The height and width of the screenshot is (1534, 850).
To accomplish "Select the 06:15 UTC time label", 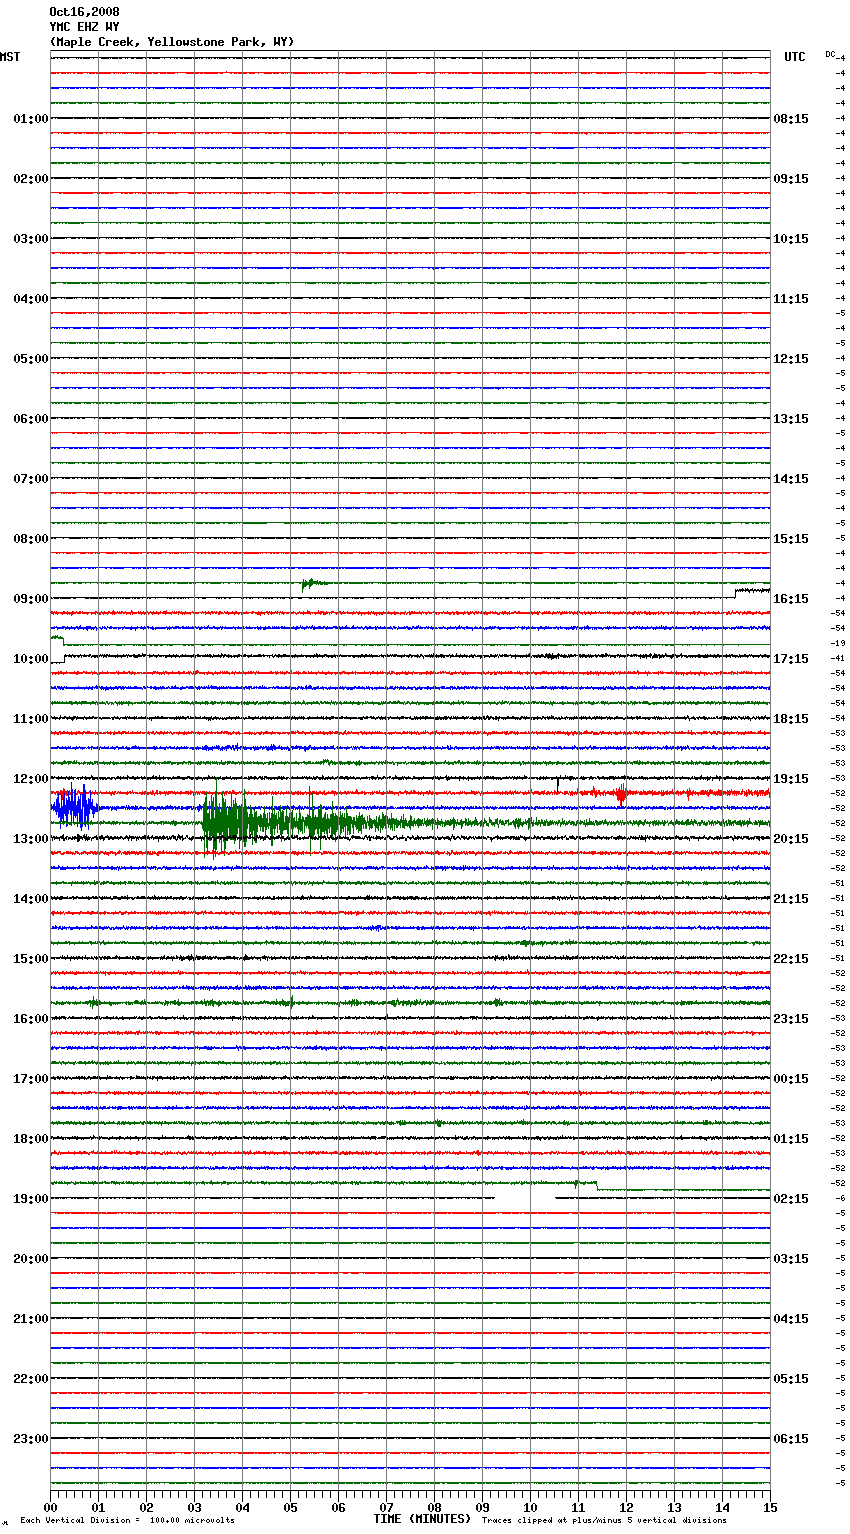I will point(791,1439).
